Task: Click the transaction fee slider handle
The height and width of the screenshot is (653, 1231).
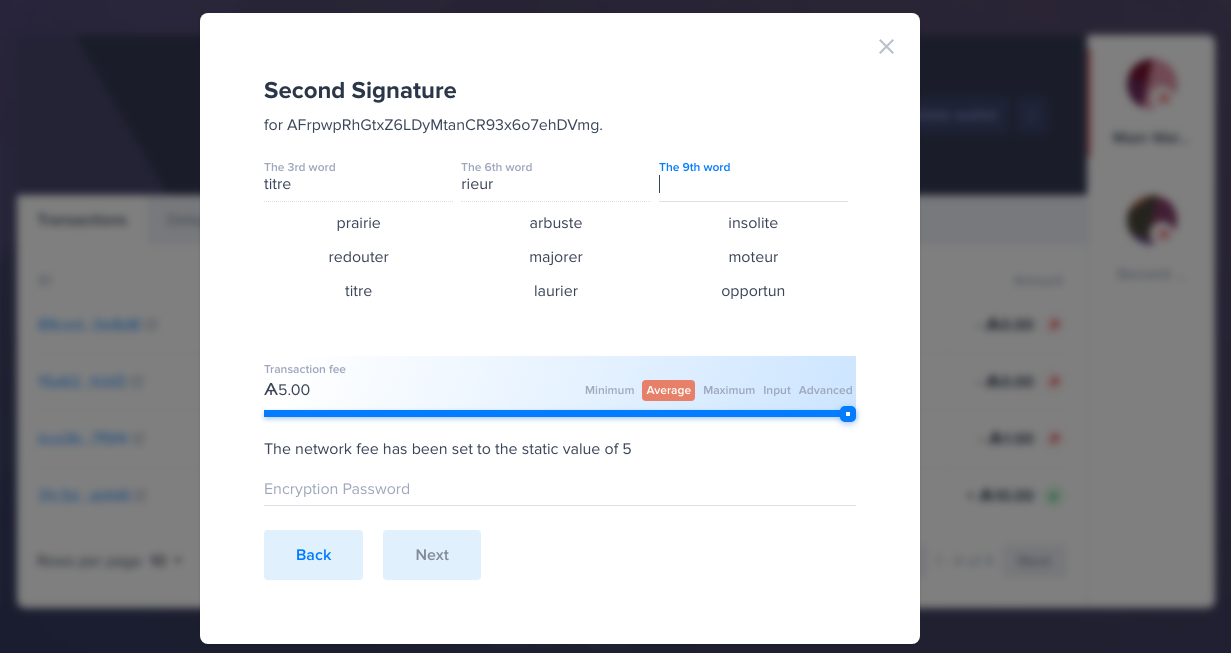Action: point(847,413)
